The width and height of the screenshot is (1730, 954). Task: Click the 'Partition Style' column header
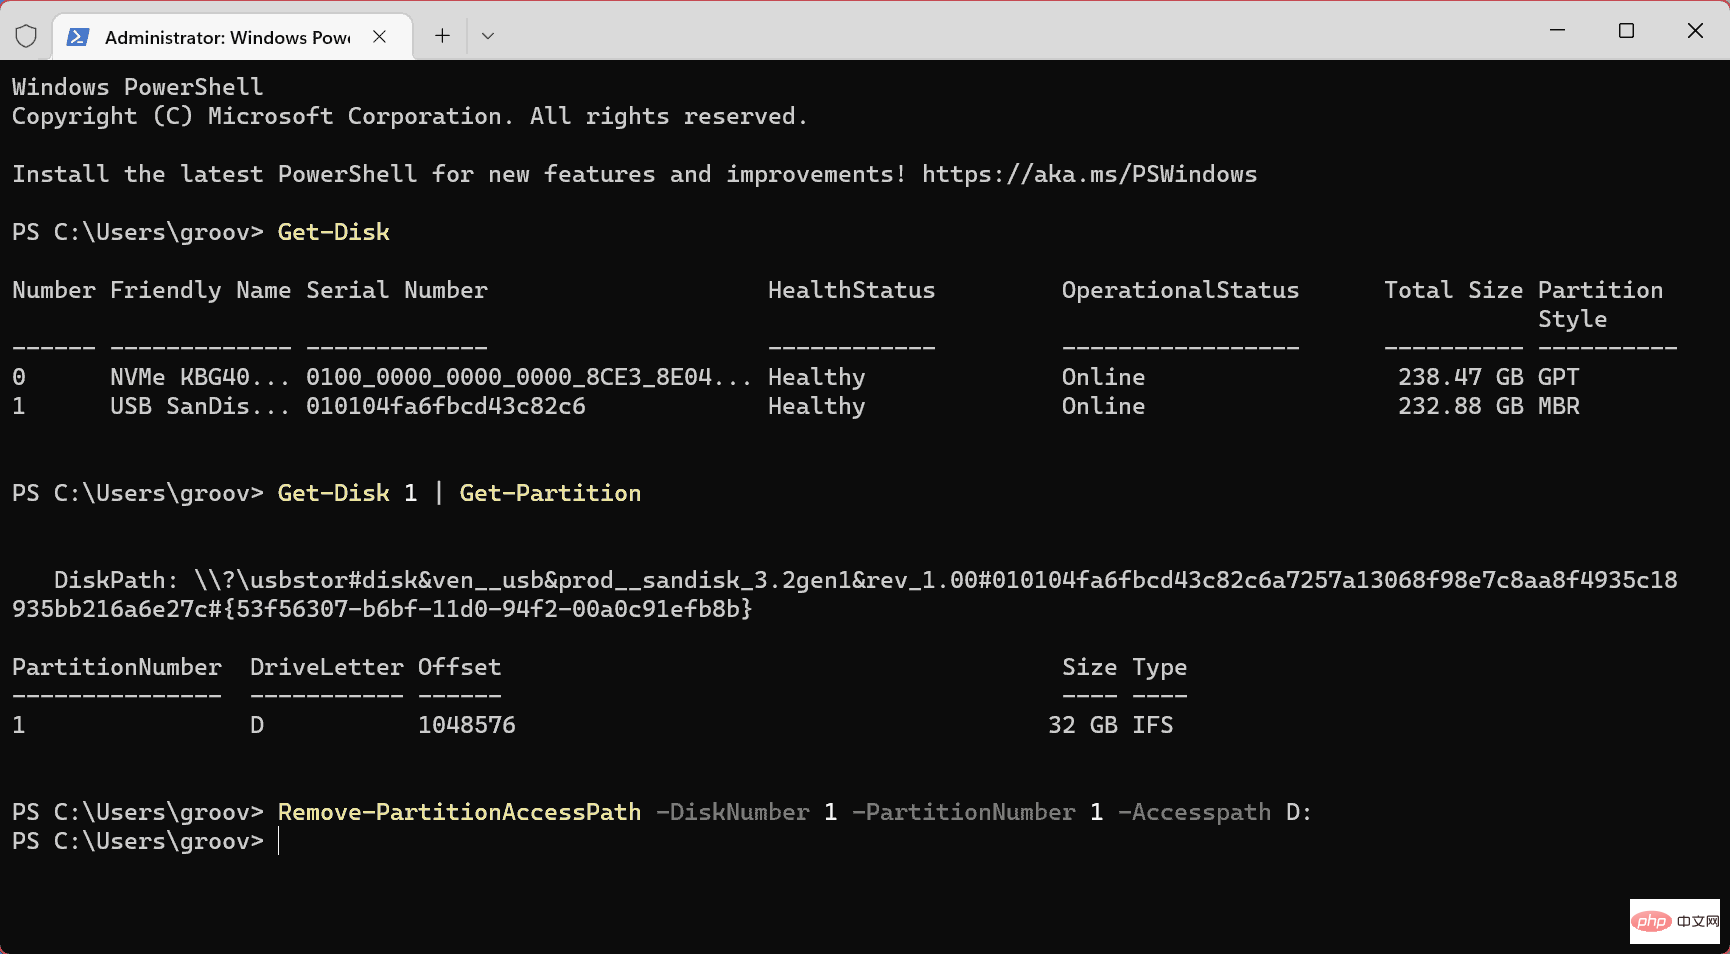[x=1600, y=304]
